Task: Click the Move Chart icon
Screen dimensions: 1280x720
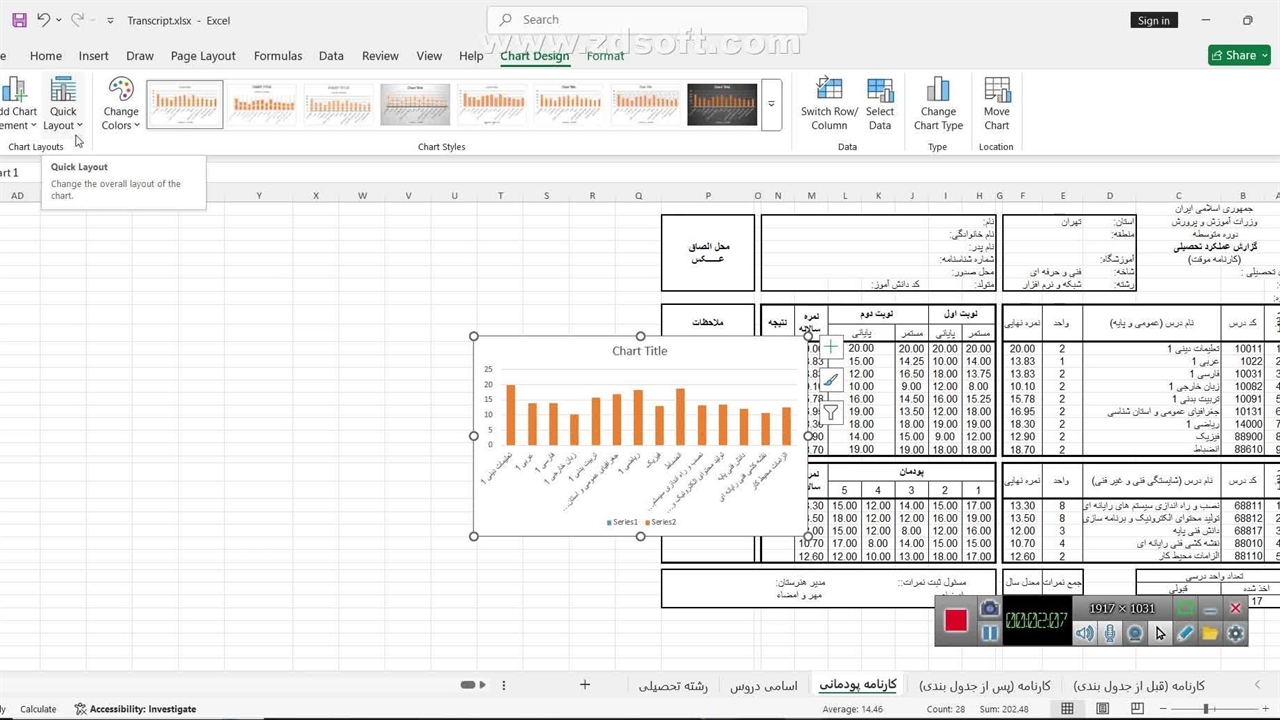Action: coord(996,104)
